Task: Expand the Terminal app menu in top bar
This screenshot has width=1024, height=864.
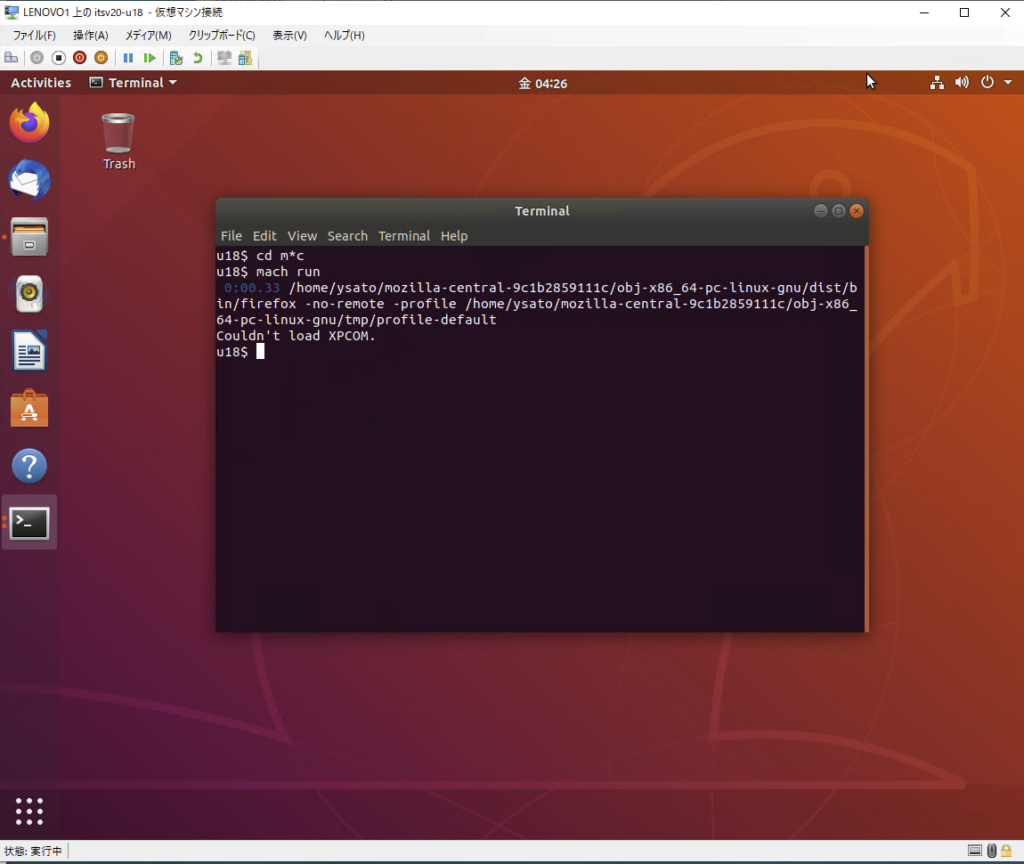Action: coord(133,83)
